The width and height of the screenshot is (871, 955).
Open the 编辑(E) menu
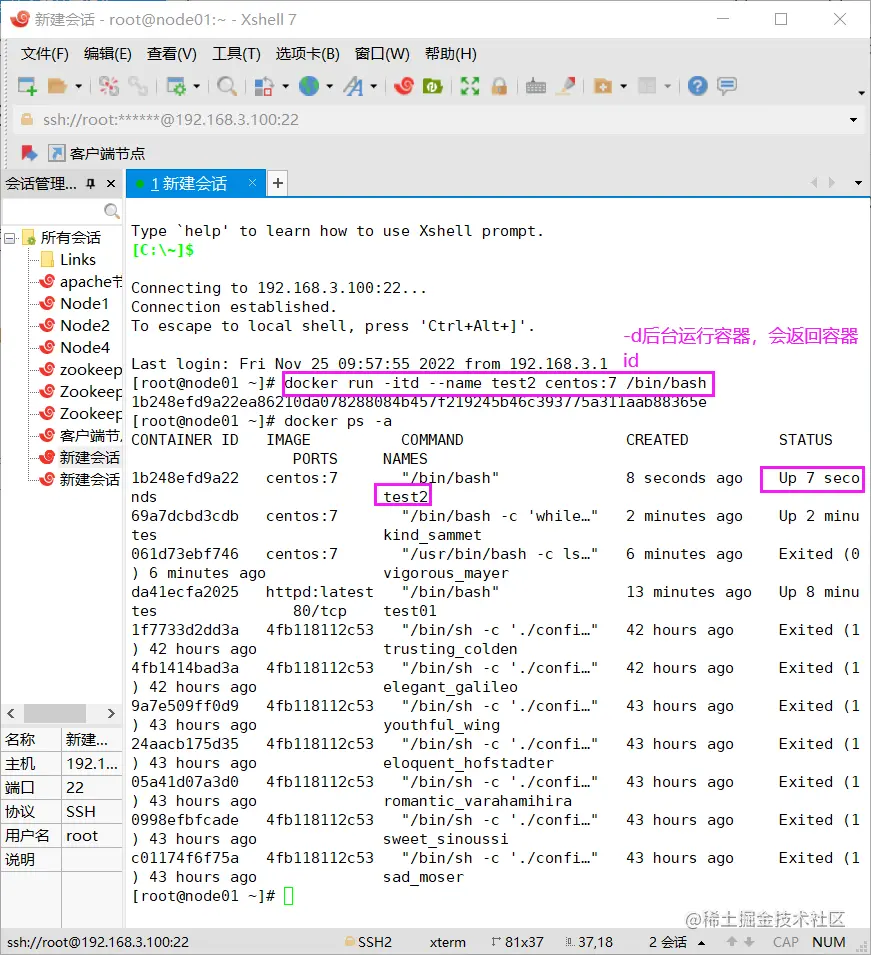click(108, 54)
